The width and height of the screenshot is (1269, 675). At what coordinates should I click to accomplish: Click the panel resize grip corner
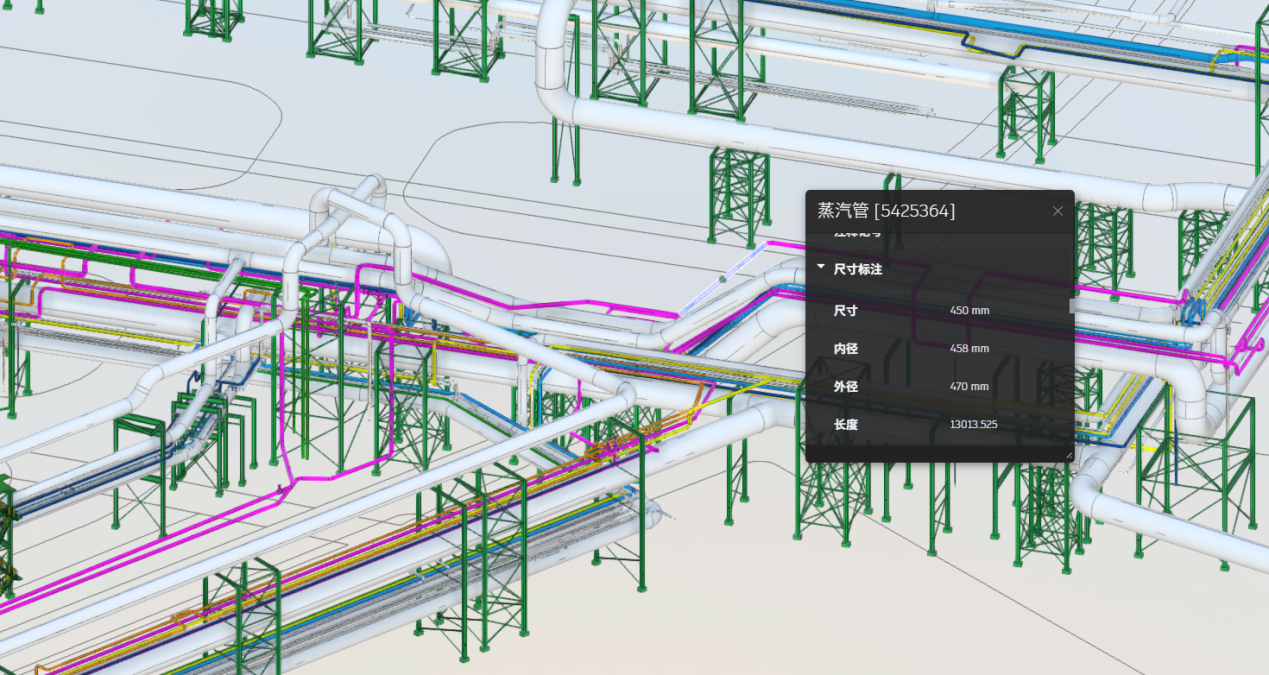1069,456
